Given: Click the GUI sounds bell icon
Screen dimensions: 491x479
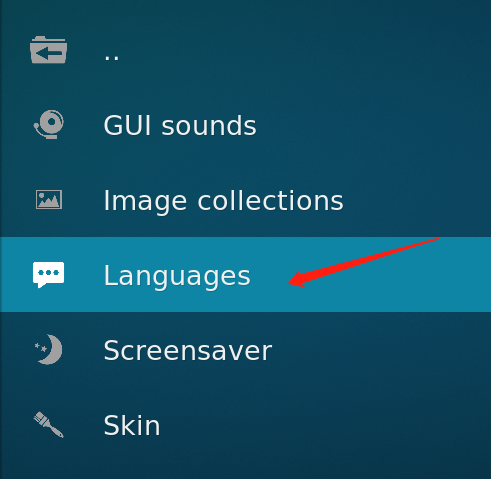Looking at the screenshot, I should point(49,124).
